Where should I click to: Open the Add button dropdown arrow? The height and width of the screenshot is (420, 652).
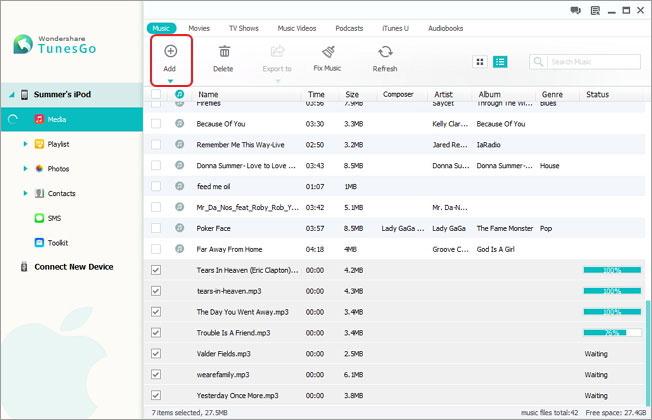pos(170,81)
